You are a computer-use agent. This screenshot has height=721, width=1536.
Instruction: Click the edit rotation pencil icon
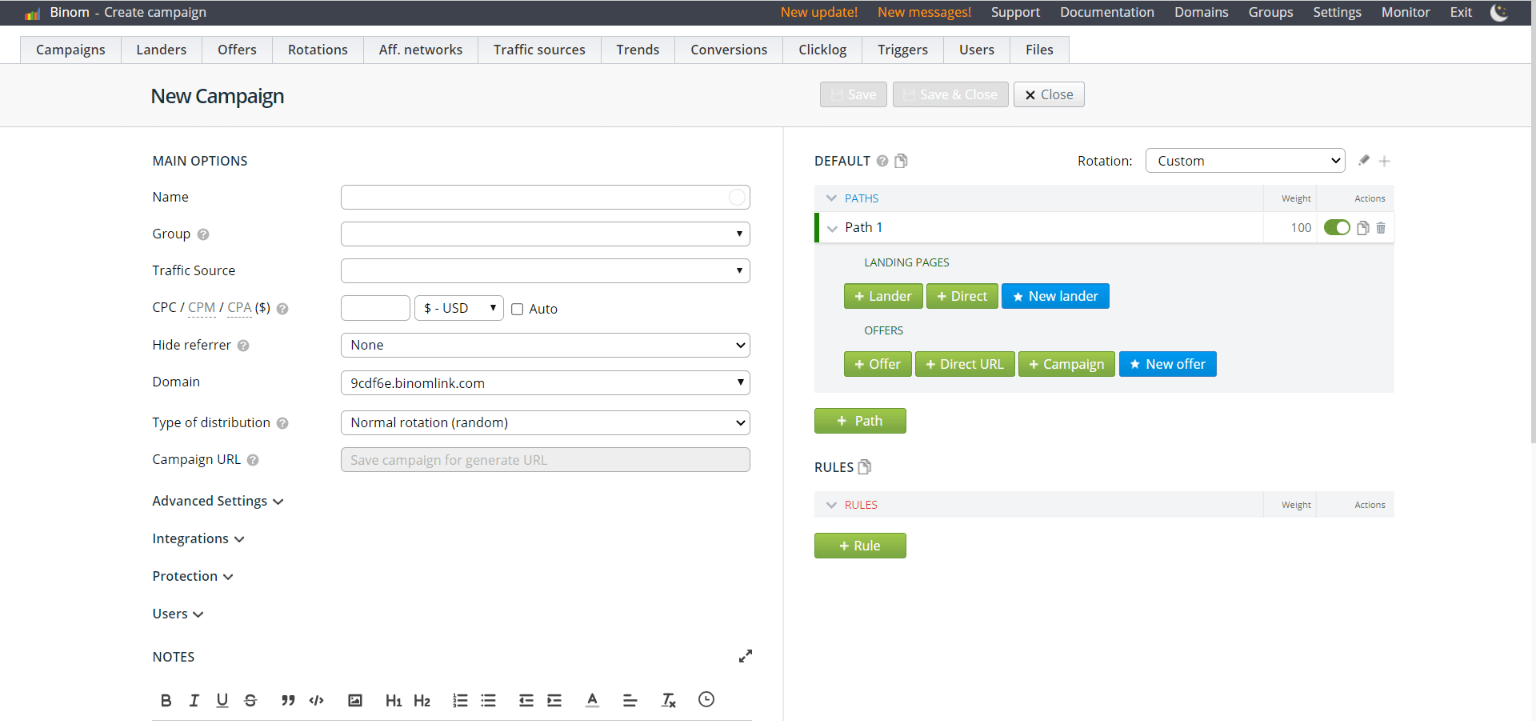click(1363, 161)
